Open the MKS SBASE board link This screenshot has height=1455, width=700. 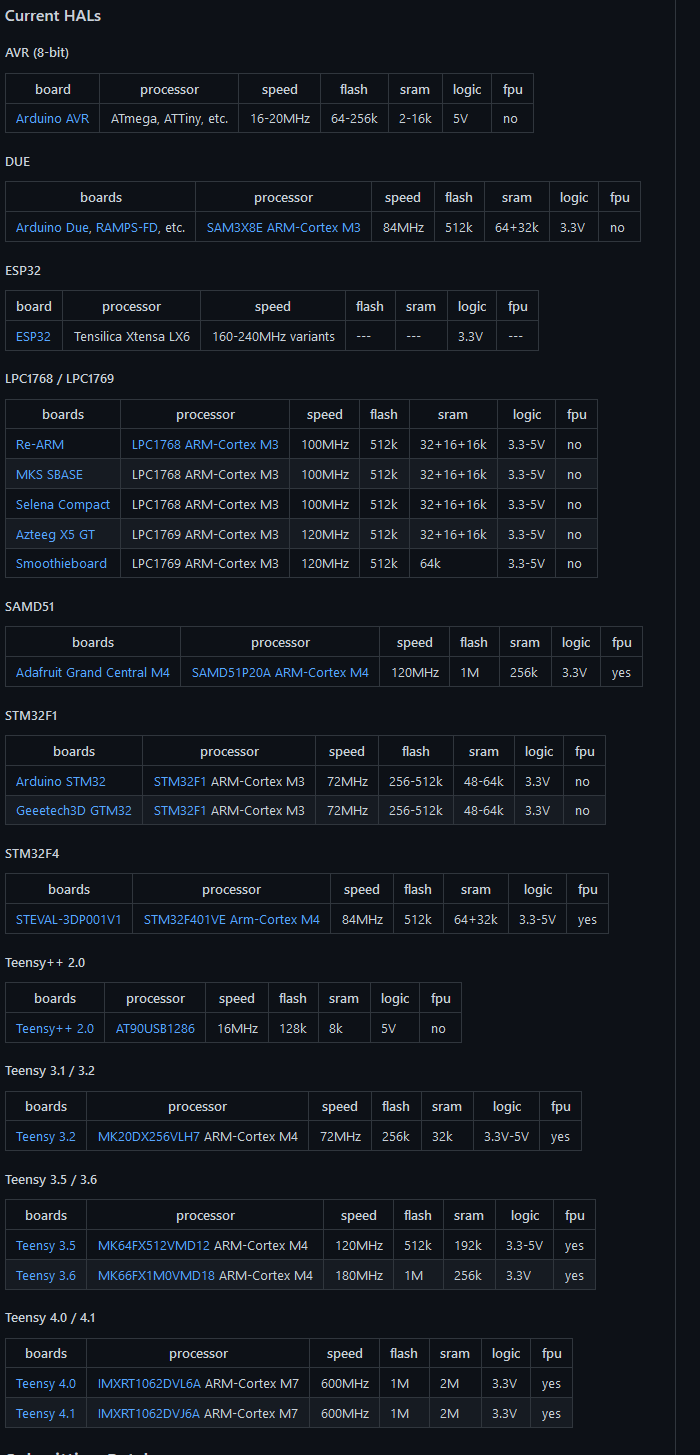pos(49,474)
